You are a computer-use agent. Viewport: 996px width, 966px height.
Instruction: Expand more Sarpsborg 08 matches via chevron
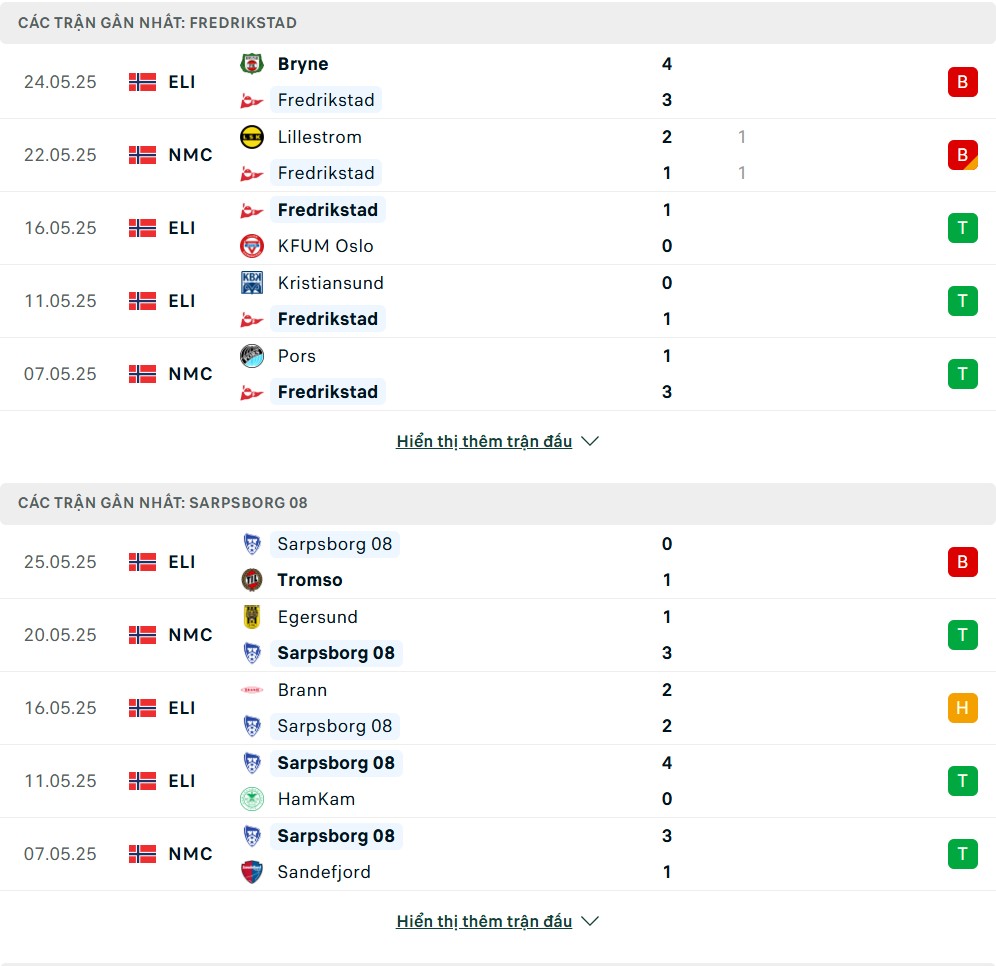[590, 921]
